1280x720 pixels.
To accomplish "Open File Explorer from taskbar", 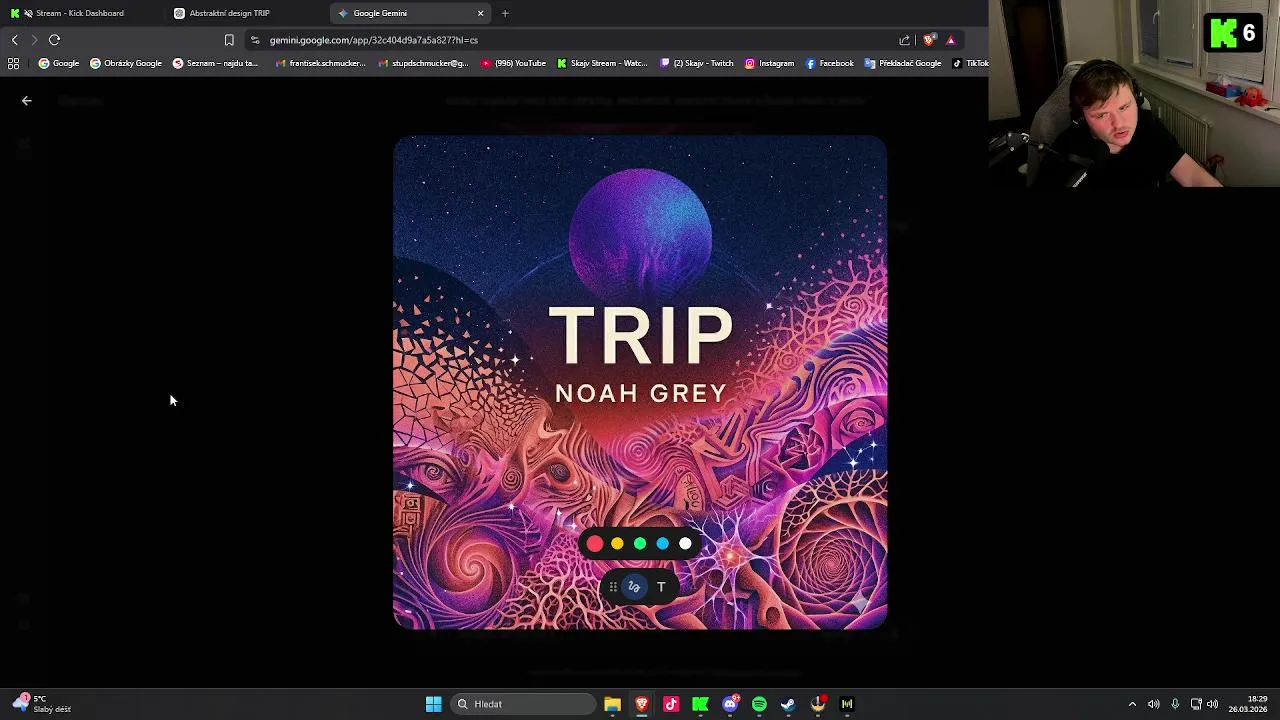I will 613,704.
